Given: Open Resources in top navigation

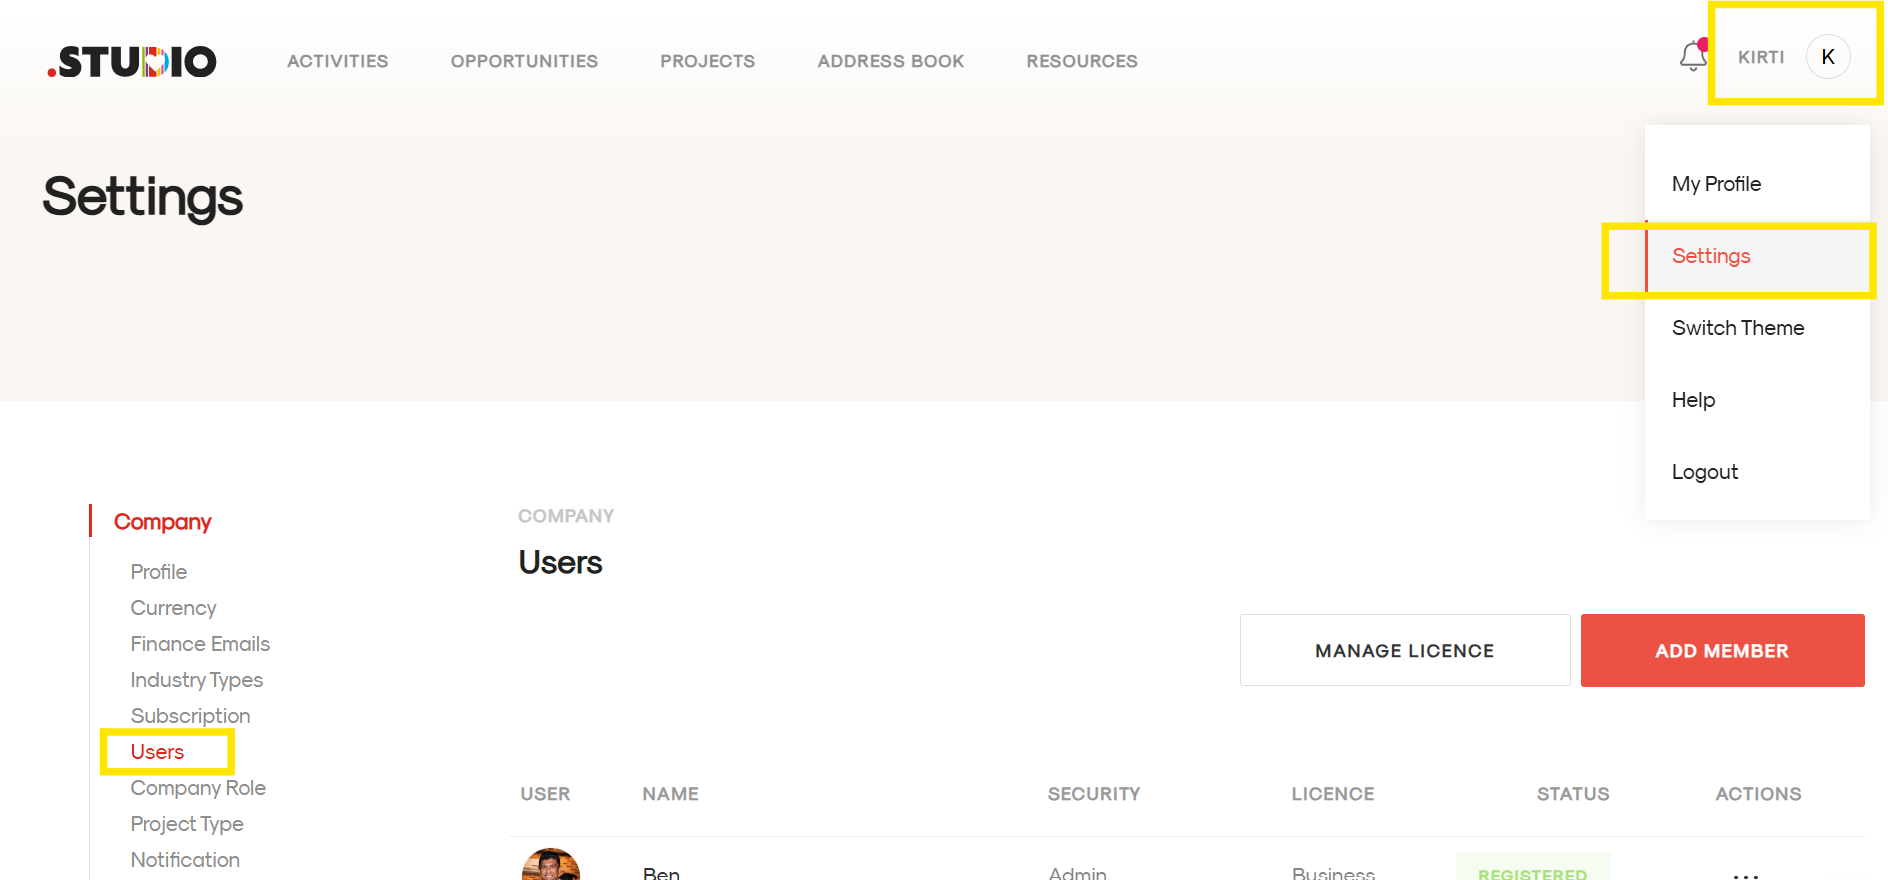Looking at the screenshot, I should click(1081, 61).
